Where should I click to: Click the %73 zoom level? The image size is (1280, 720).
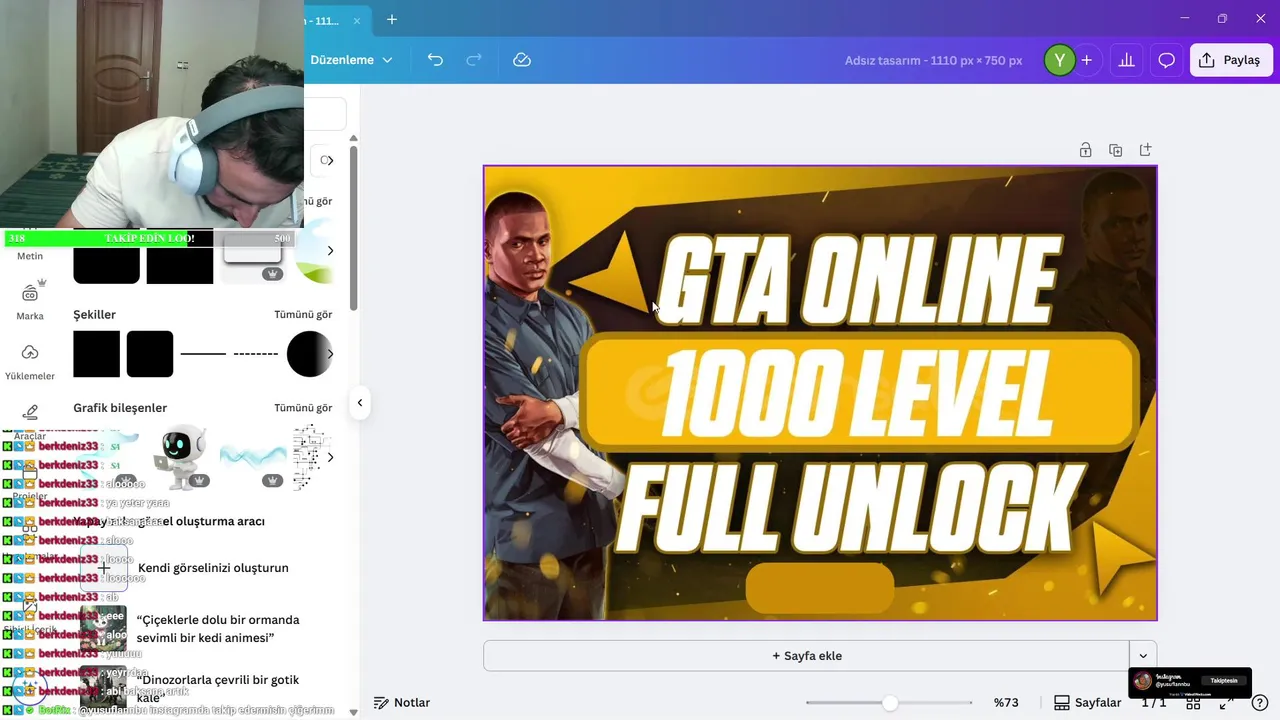click(x=1006, y=703)
